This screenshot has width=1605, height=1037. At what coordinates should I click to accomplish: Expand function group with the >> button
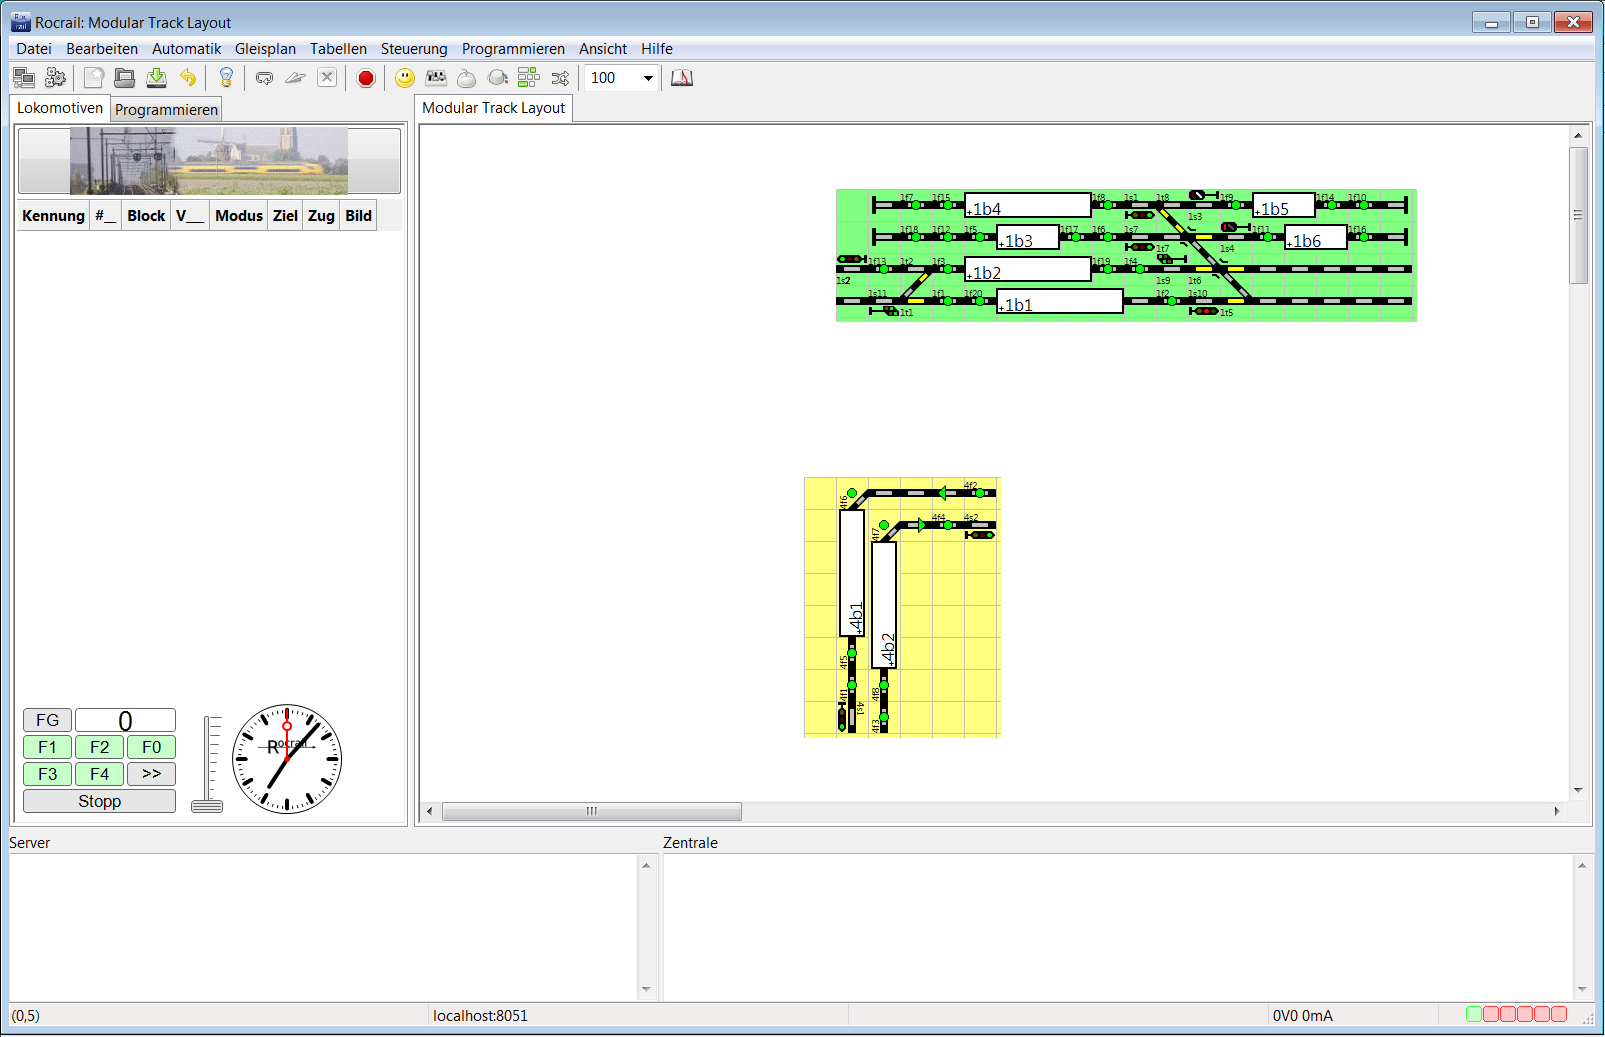point(151,774)
